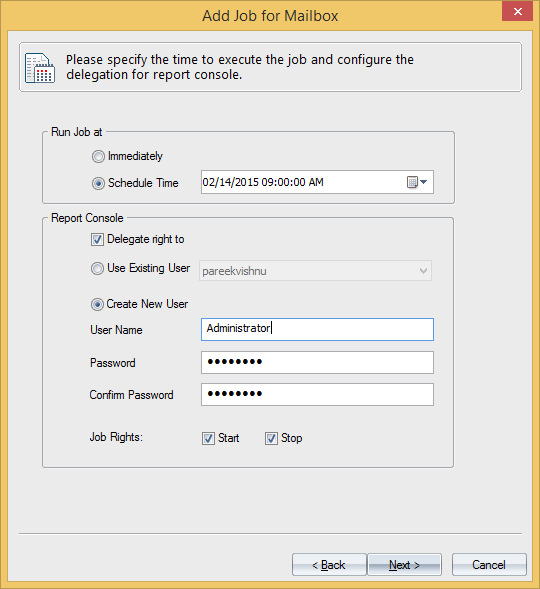Screen dimensions: 540x589
Task: Click the schedule calendar report icon
Action: 40,68
